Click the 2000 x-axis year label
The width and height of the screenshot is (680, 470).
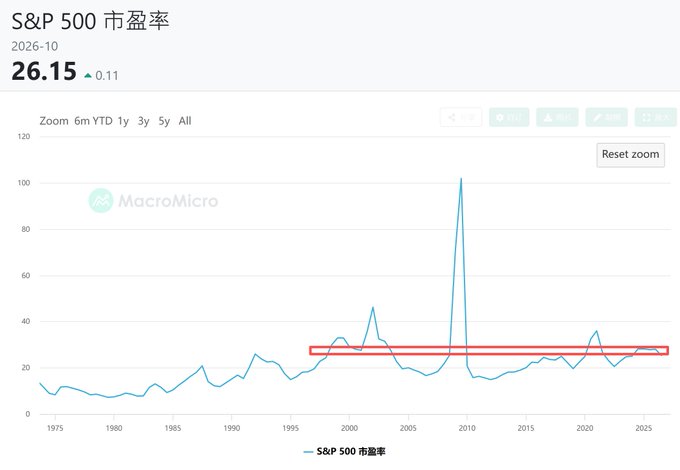point(349,428)
